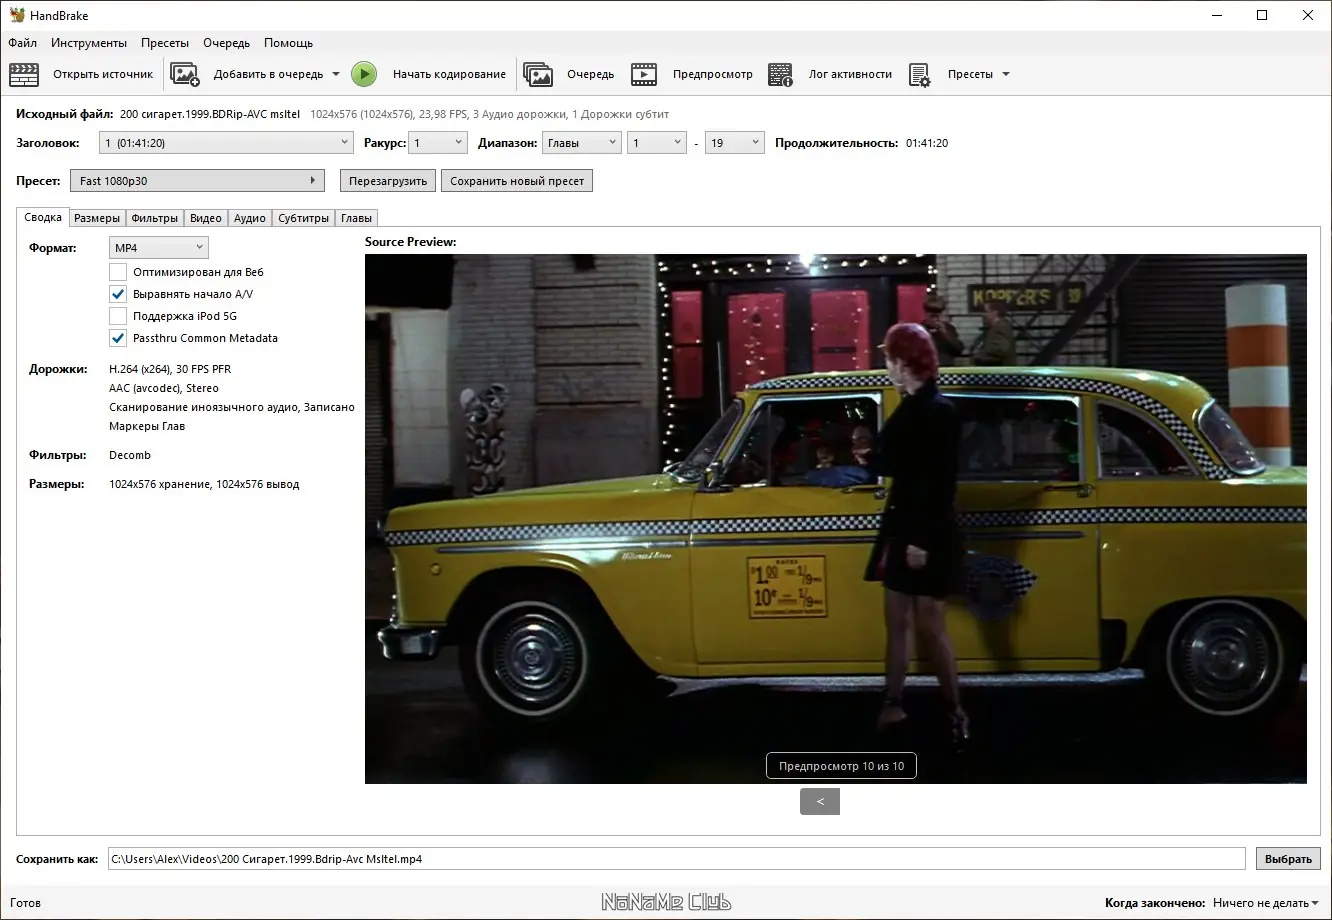Click the Preview film icon
The width and height of the screenshot is (1332, 920).
coord(644,75)
